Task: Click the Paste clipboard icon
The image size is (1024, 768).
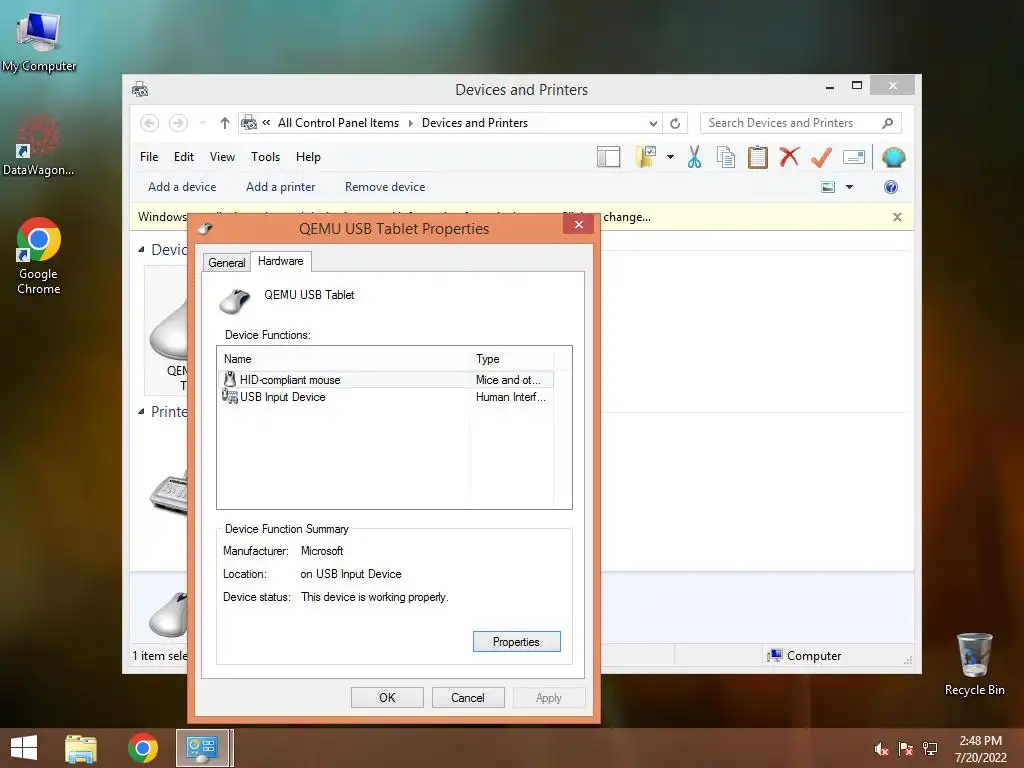Action: (x=758, y=157)
